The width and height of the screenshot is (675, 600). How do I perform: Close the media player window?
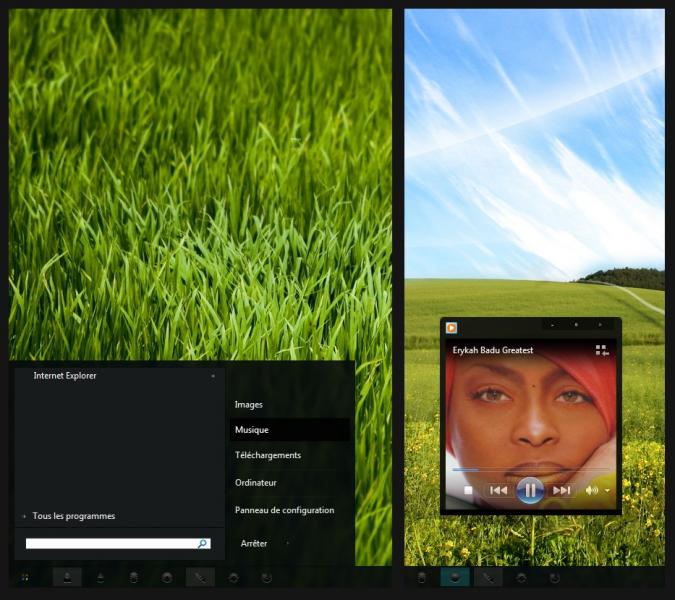601,325
